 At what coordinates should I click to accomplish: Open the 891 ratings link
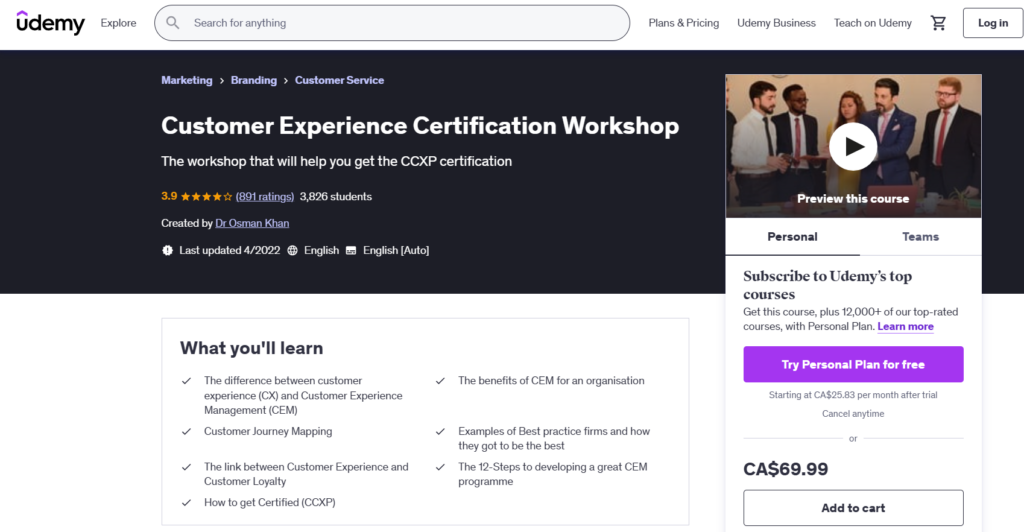click(x=264, y=196)
